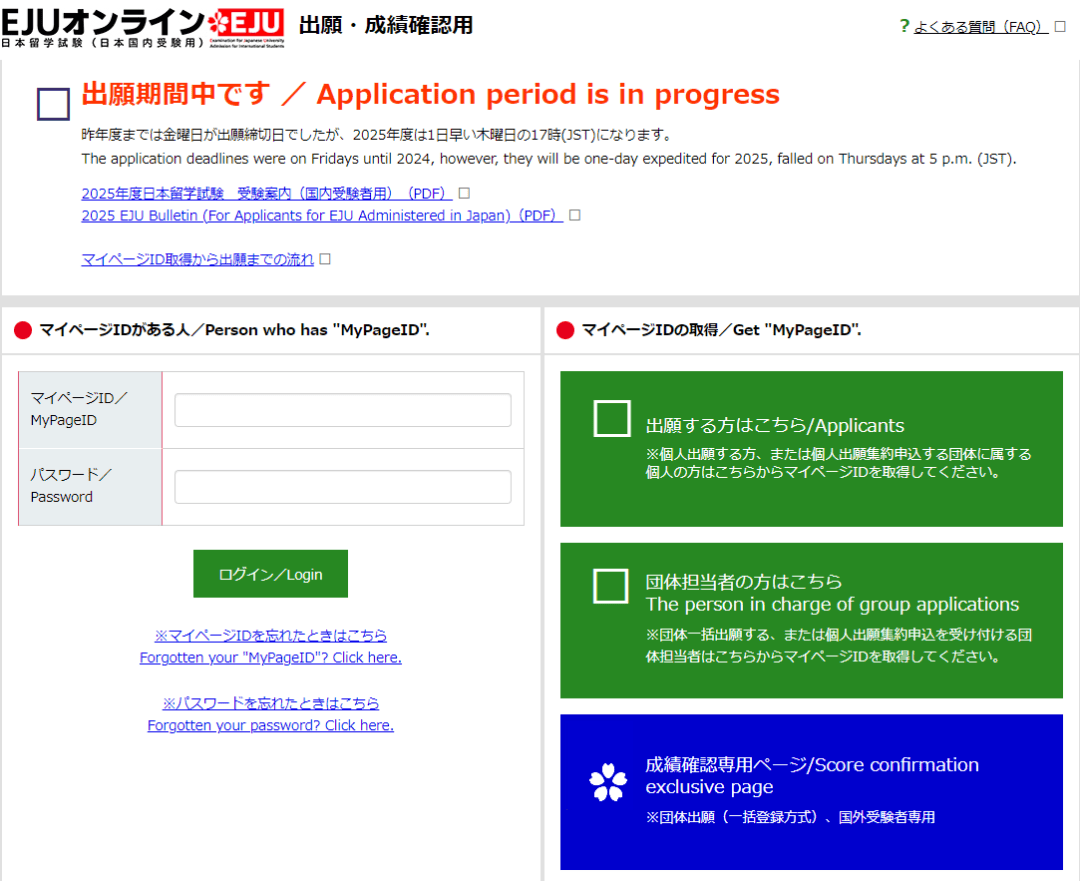Click the square icon in Applicants panel

tap(612, 418)
